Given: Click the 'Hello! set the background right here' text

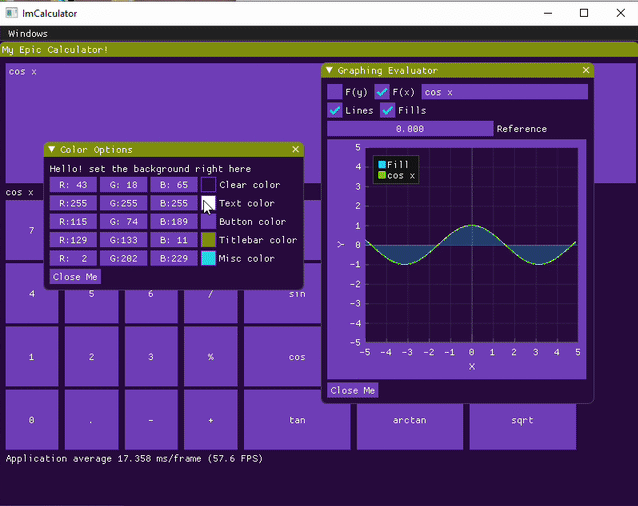Looking at the screenshot, I should tap(150, 168).
